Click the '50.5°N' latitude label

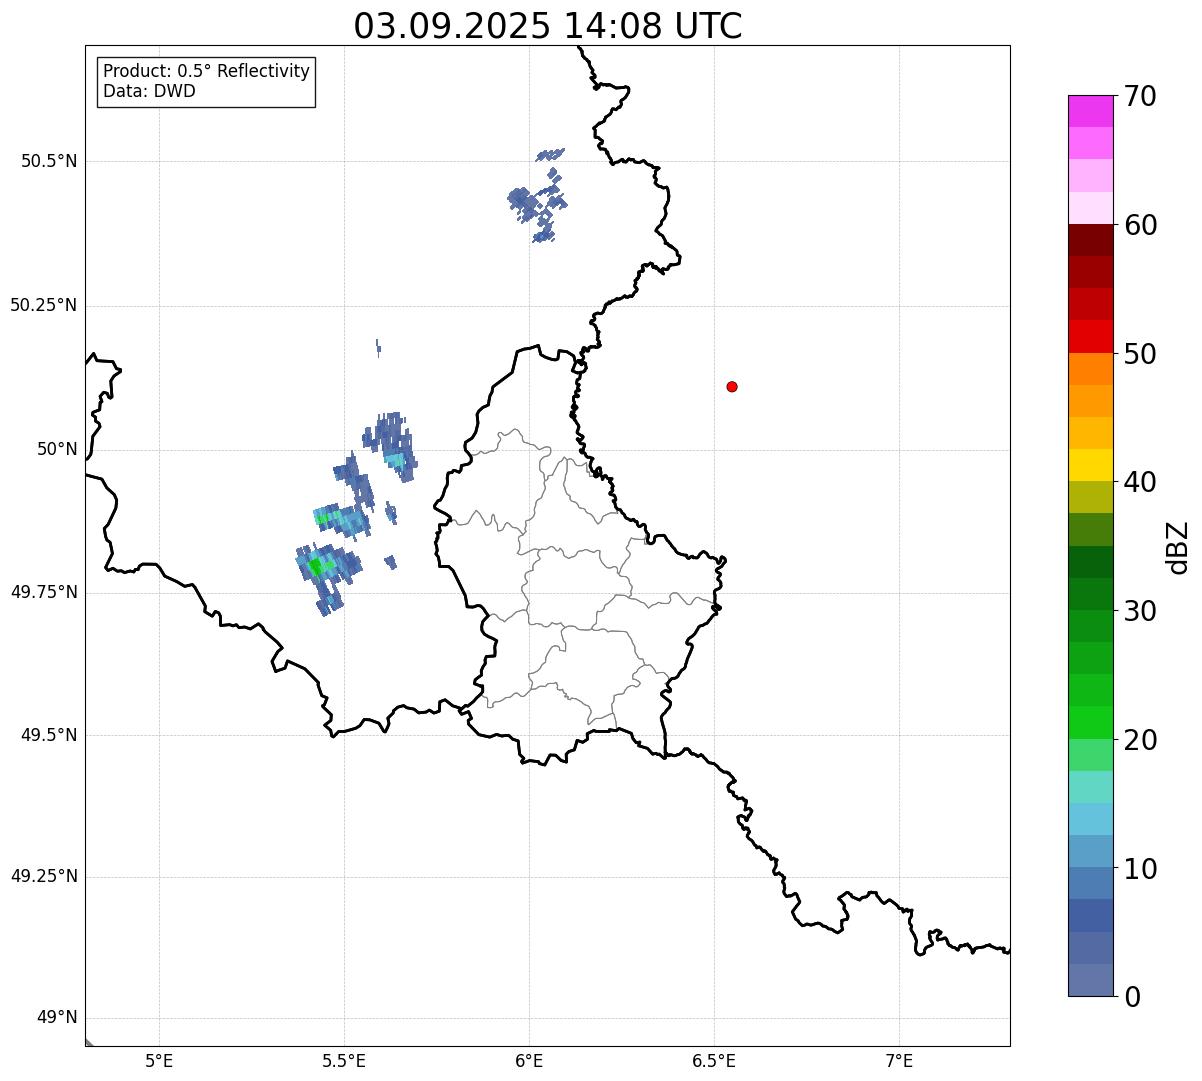pyautogui.click(x=49, y=161)
